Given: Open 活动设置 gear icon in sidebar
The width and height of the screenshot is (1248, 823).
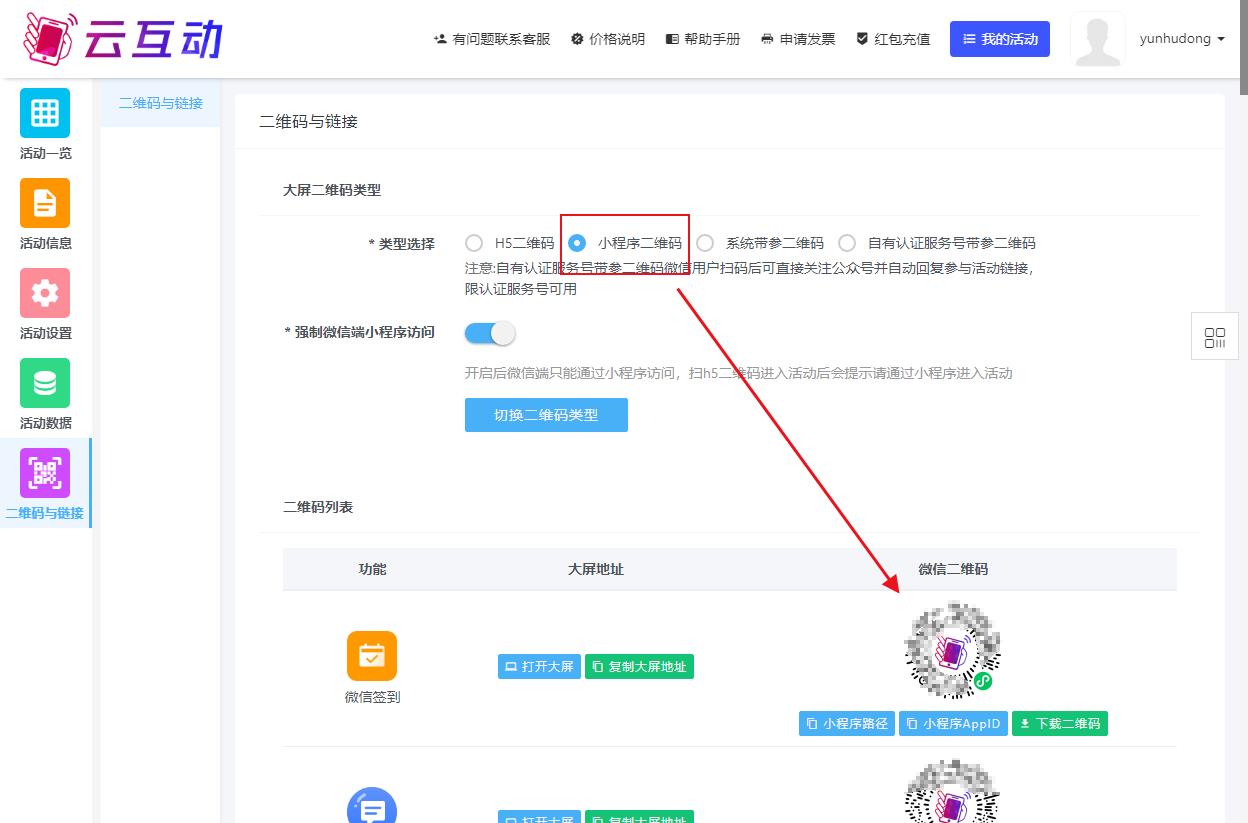Looking at the screenshot, I should [x=45, y=293].
